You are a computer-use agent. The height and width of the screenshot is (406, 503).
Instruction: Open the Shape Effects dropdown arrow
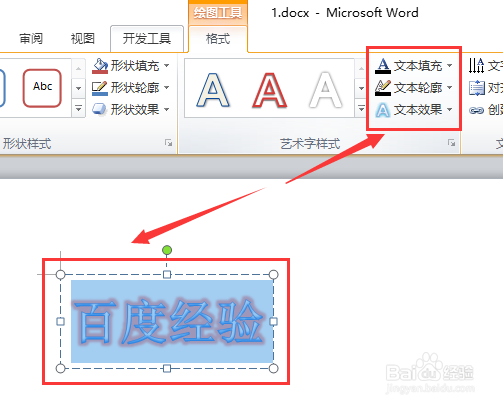coord(167,109)
